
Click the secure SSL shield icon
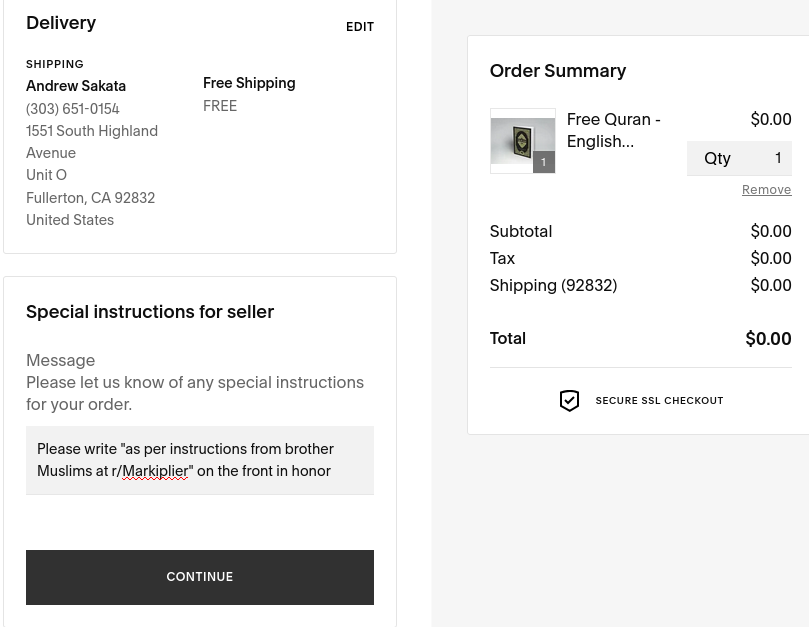tap(569, 401)
